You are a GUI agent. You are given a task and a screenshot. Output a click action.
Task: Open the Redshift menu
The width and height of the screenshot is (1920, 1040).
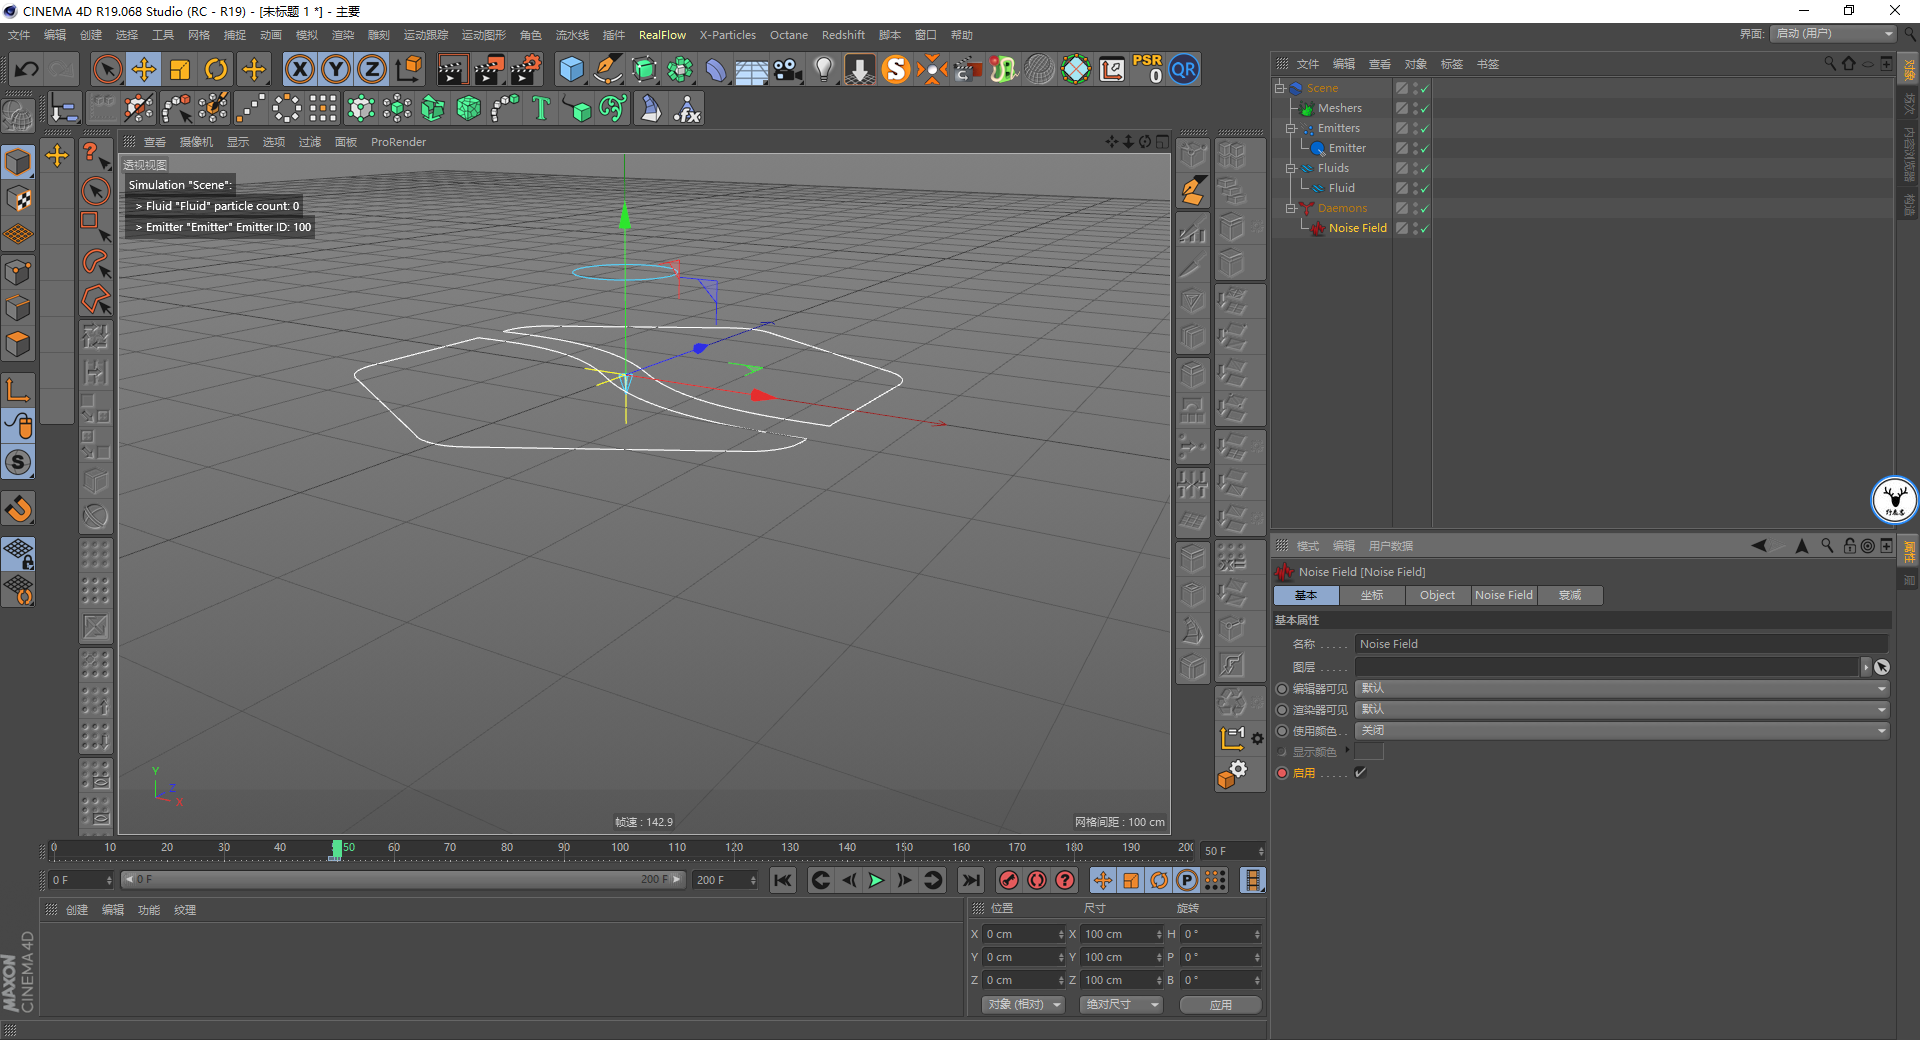click(x=843, y=35)
